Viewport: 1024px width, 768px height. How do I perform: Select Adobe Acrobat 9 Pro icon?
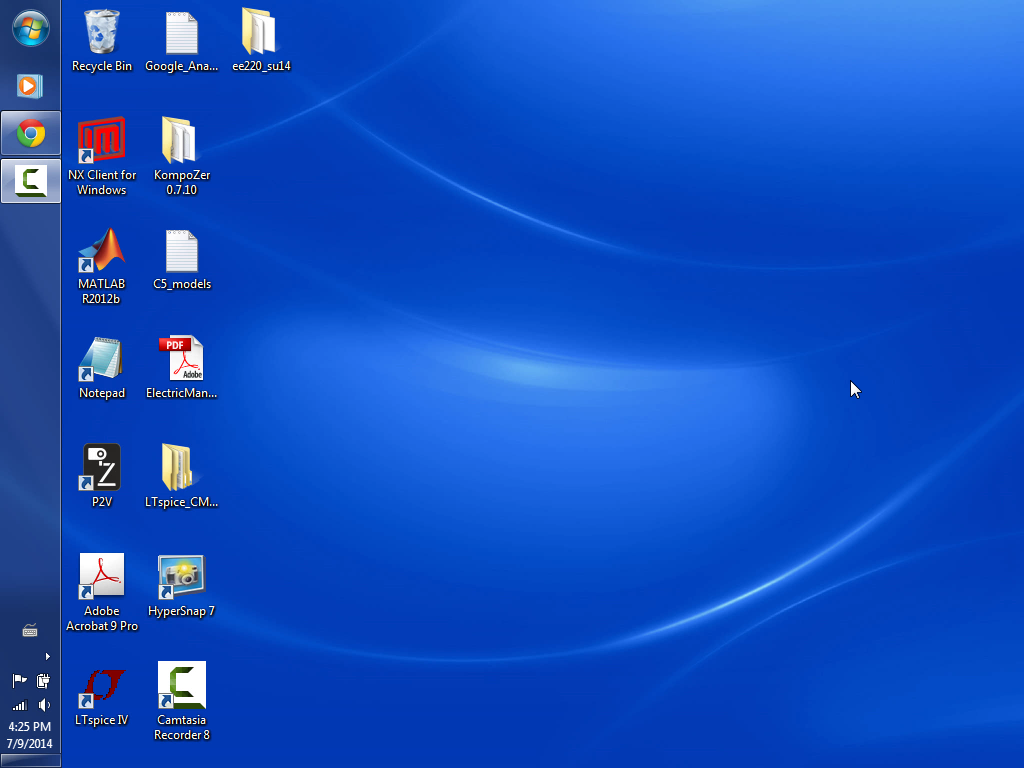(x=102, y=578)
